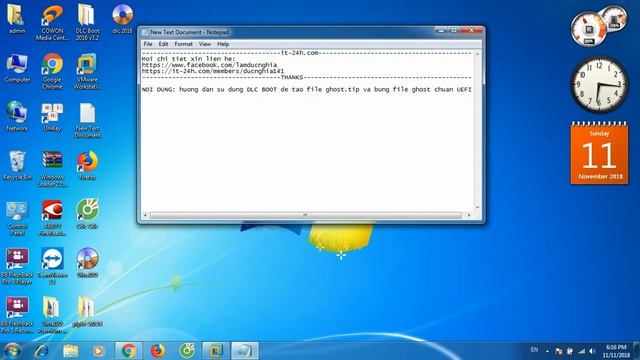640x360 pixels.
Task: Click Notepad horizontal scrollbar left arrow
Action: tap(145, 215)
